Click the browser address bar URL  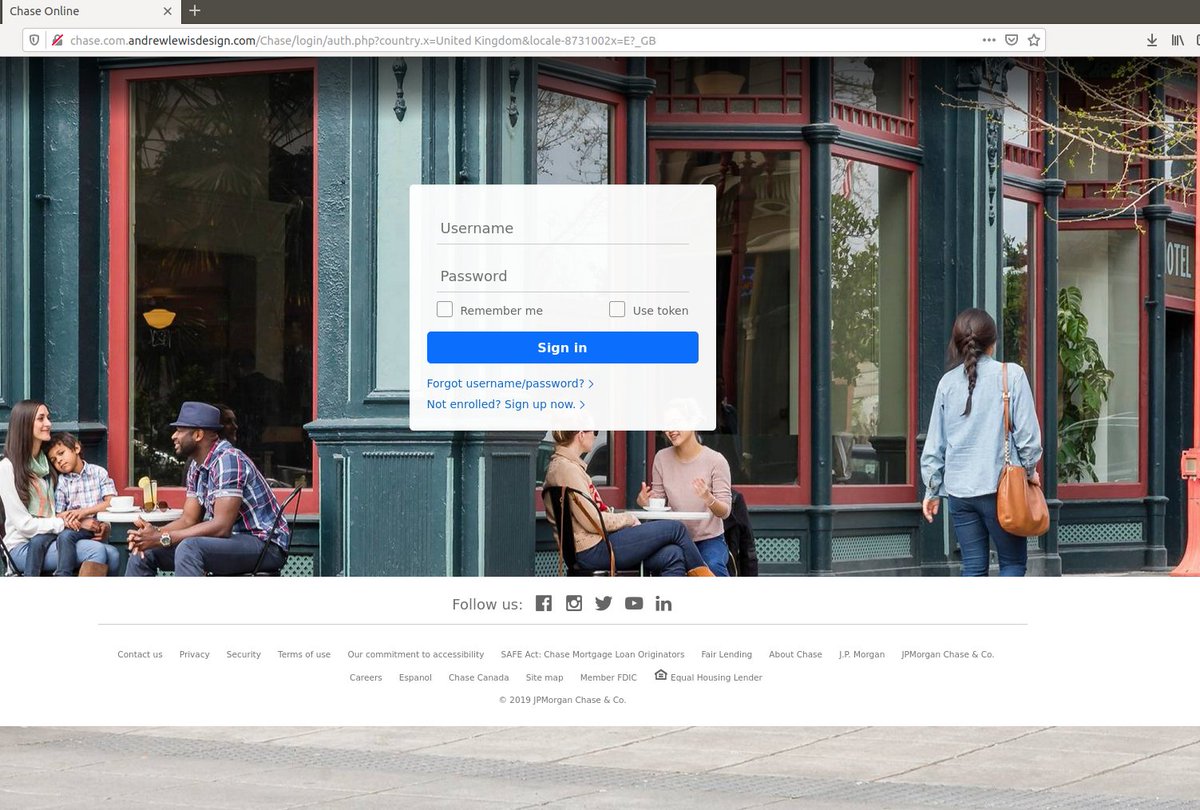tap(362, 40)
